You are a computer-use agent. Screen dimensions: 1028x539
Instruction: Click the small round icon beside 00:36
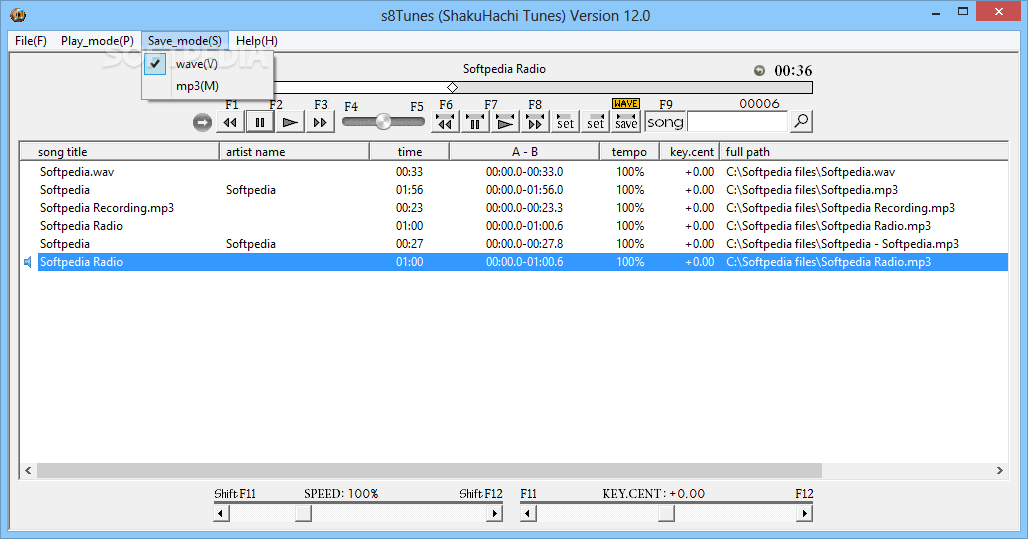point(759,70)
